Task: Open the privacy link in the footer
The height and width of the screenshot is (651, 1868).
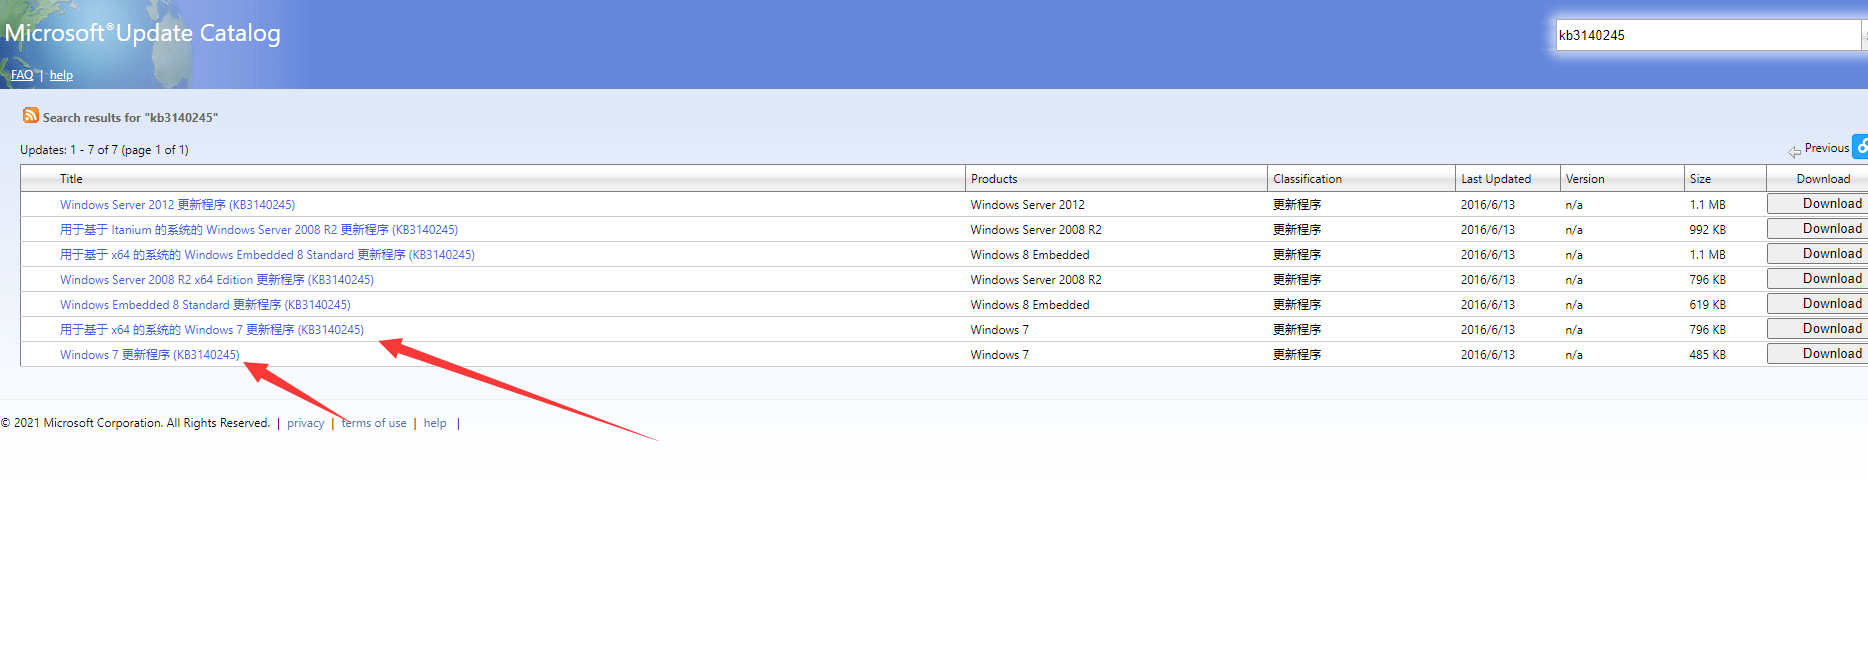Action: point(305,423)
